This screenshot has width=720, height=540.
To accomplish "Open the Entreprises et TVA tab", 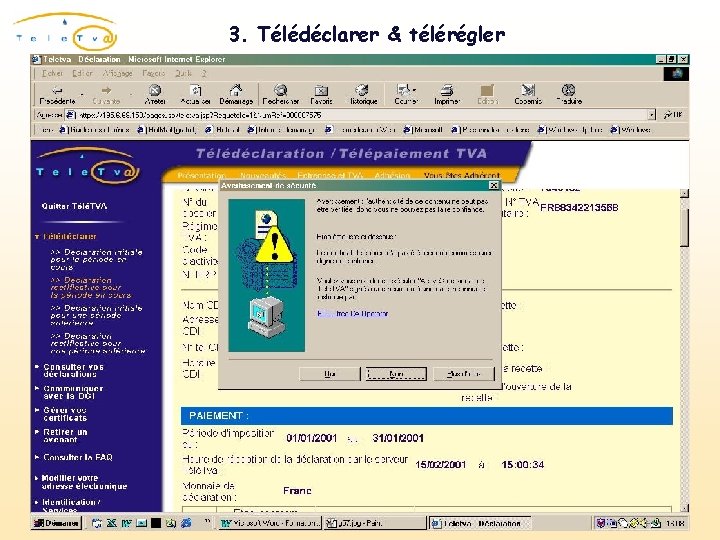I will coord(330,175).
